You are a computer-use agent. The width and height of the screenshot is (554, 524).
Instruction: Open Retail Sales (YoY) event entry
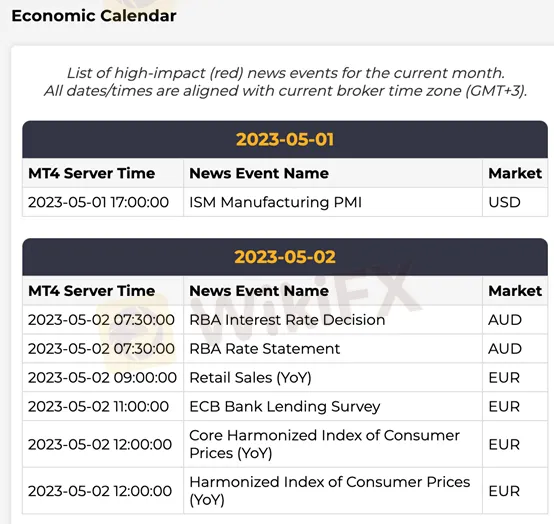[250, 378]
